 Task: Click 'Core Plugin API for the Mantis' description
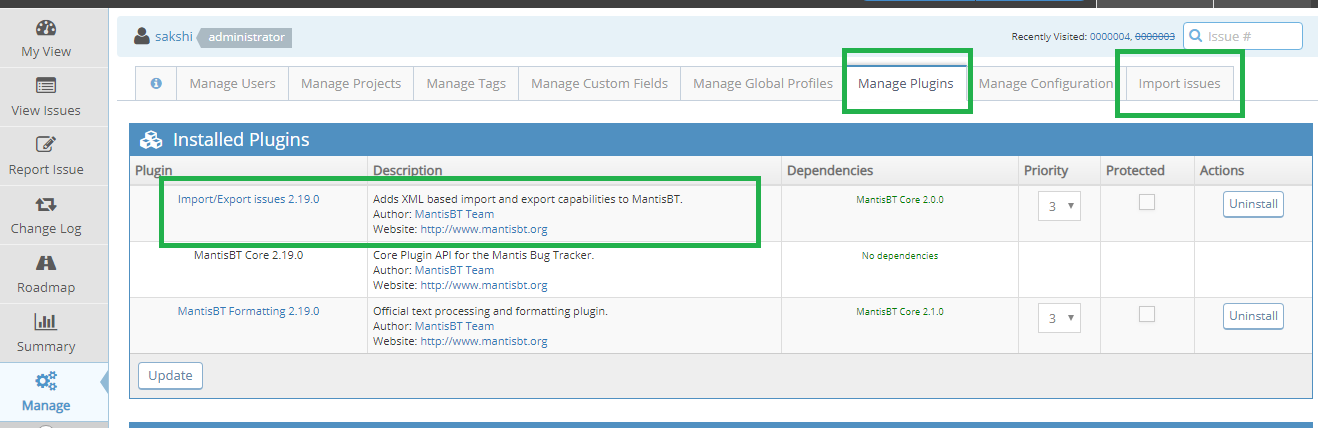(484, 255)
